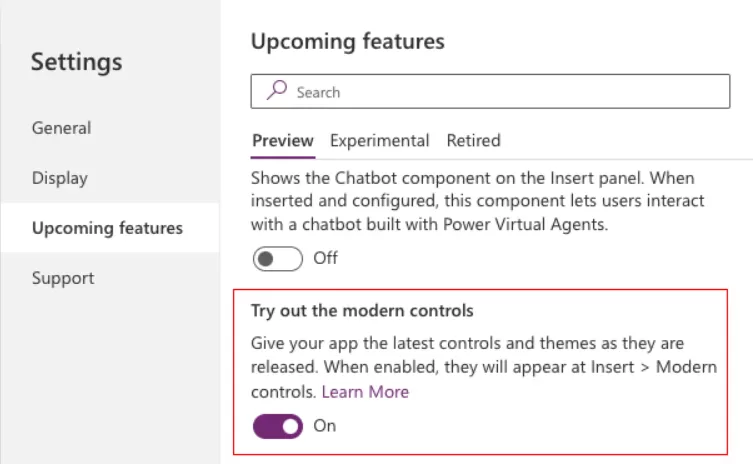The width and height of the screenshot is (753, 464).
Task: Click the On label beside modern controls toggle
Action: pyautogui.click(x=325, y=426)
